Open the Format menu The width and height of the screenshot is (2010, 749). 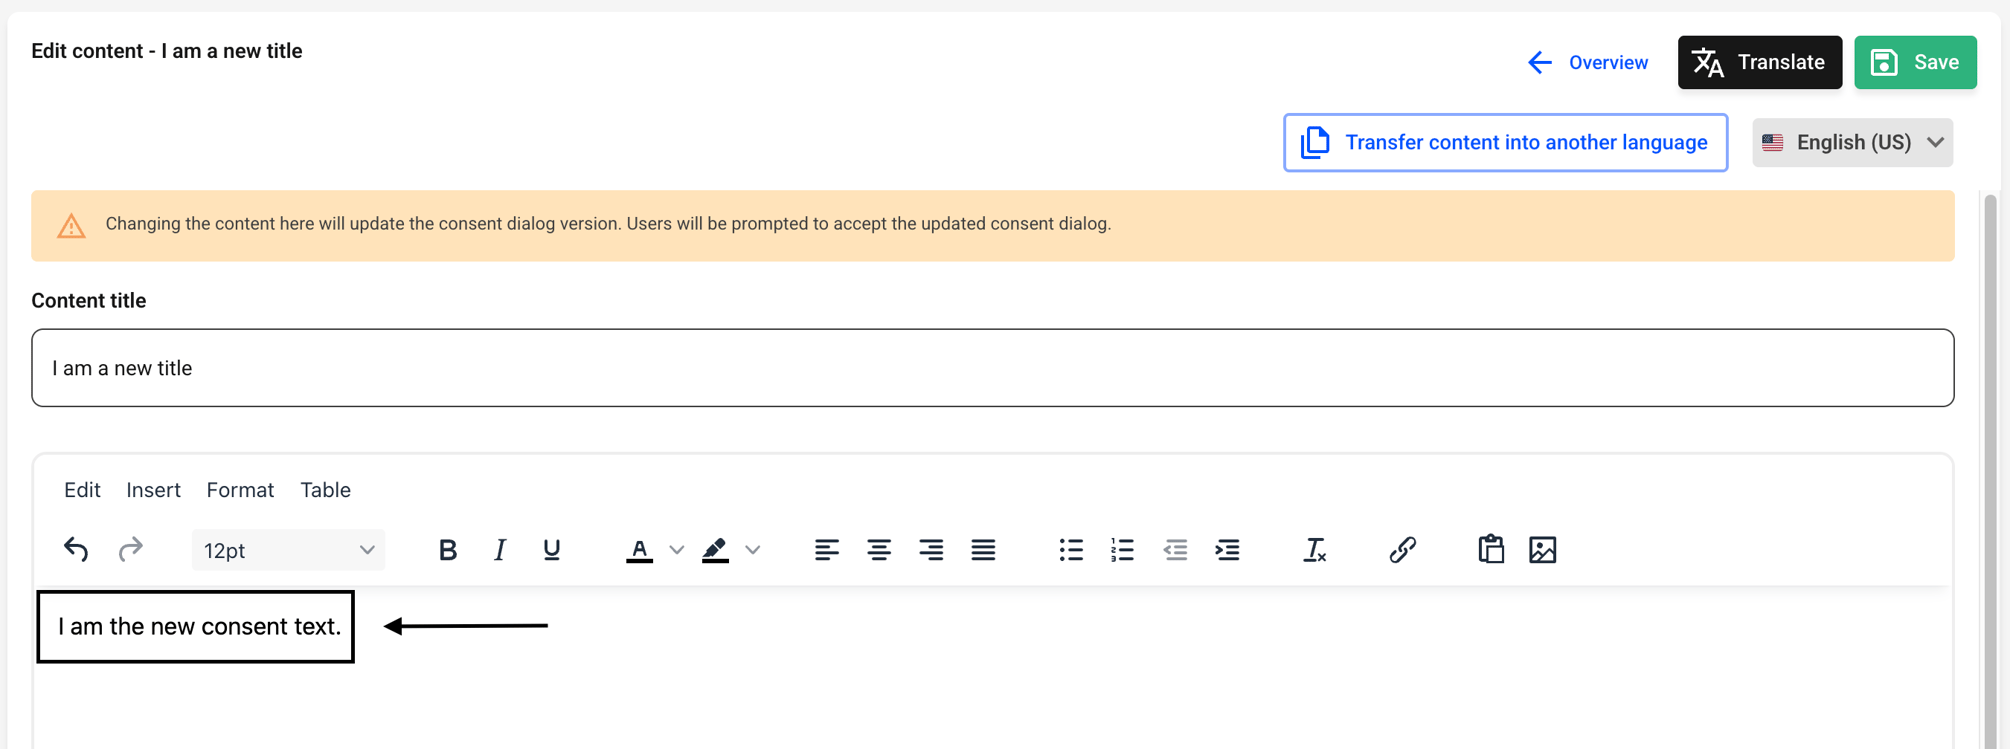tap(240, 490)
